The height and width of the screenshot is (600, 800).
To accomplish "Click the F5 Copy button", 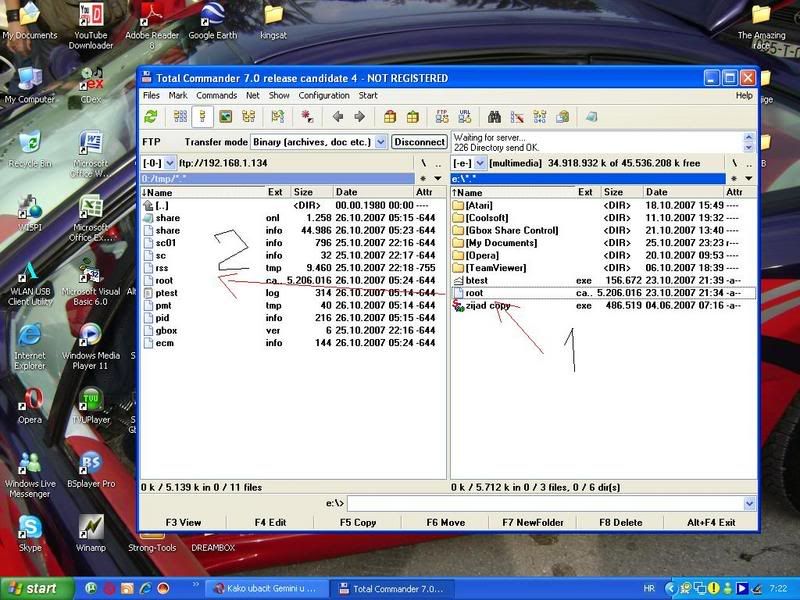I will point(358,522).
